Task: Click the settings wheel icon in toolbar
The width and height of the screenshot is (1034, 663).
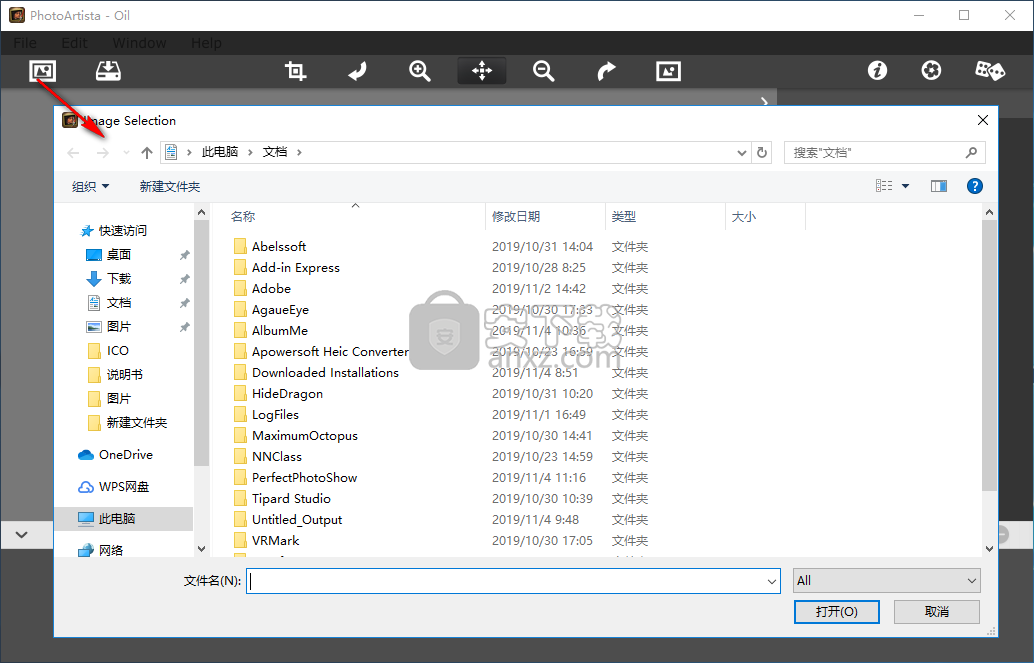Action: coord(931,71)
